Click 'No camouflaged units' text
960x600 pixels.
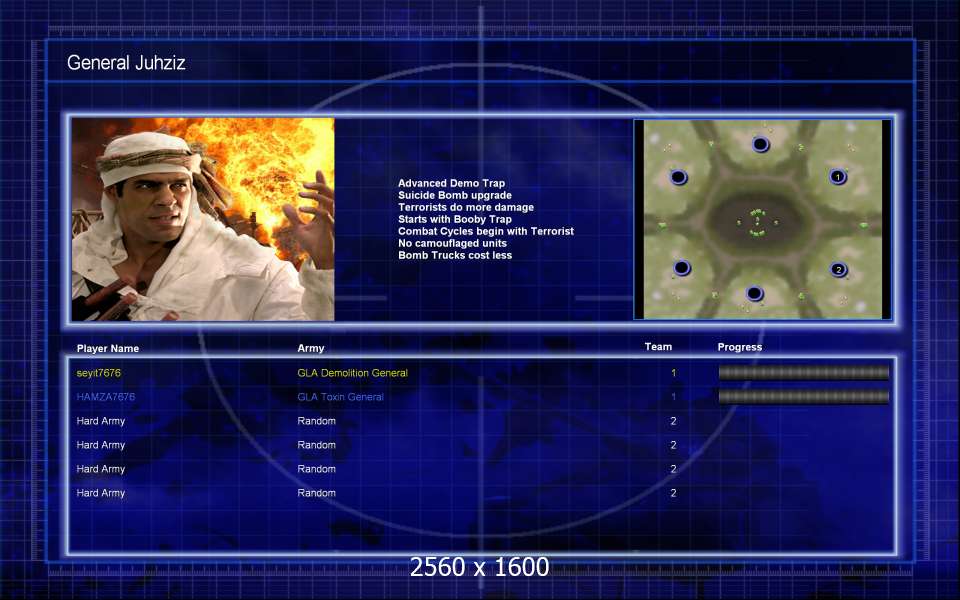pos(452,243)
